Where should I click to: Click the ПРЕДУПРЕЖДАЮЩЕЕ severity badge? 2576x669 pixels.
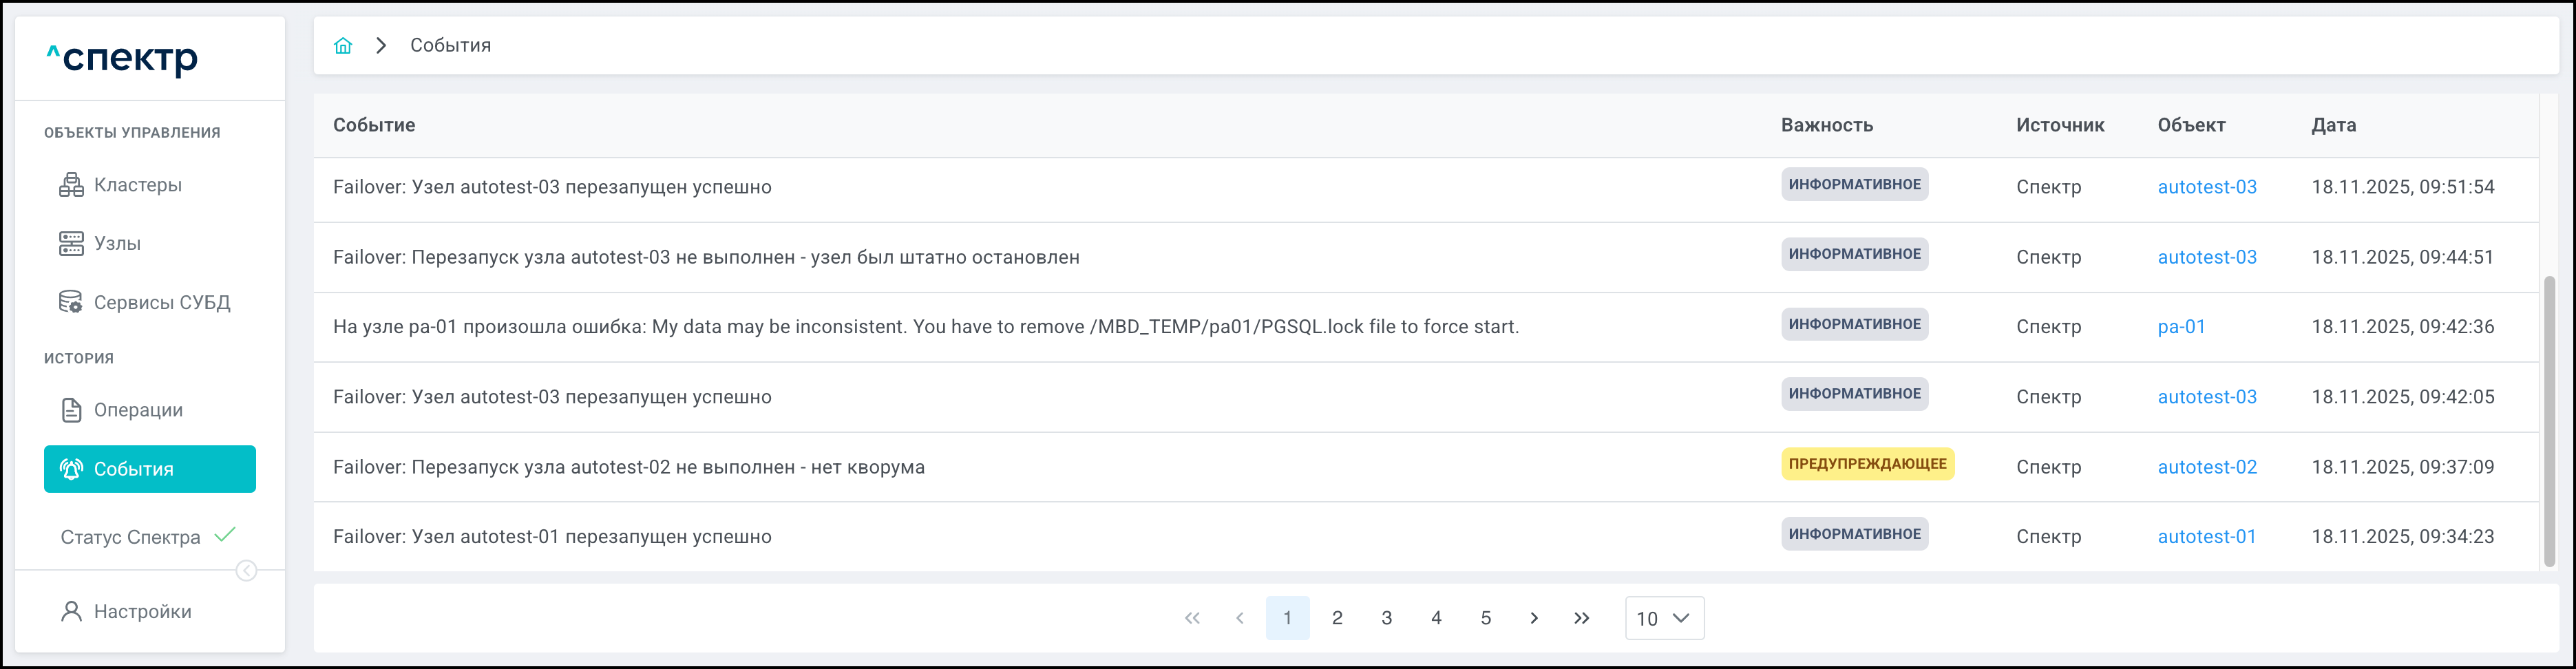(x=1866, y=464)
